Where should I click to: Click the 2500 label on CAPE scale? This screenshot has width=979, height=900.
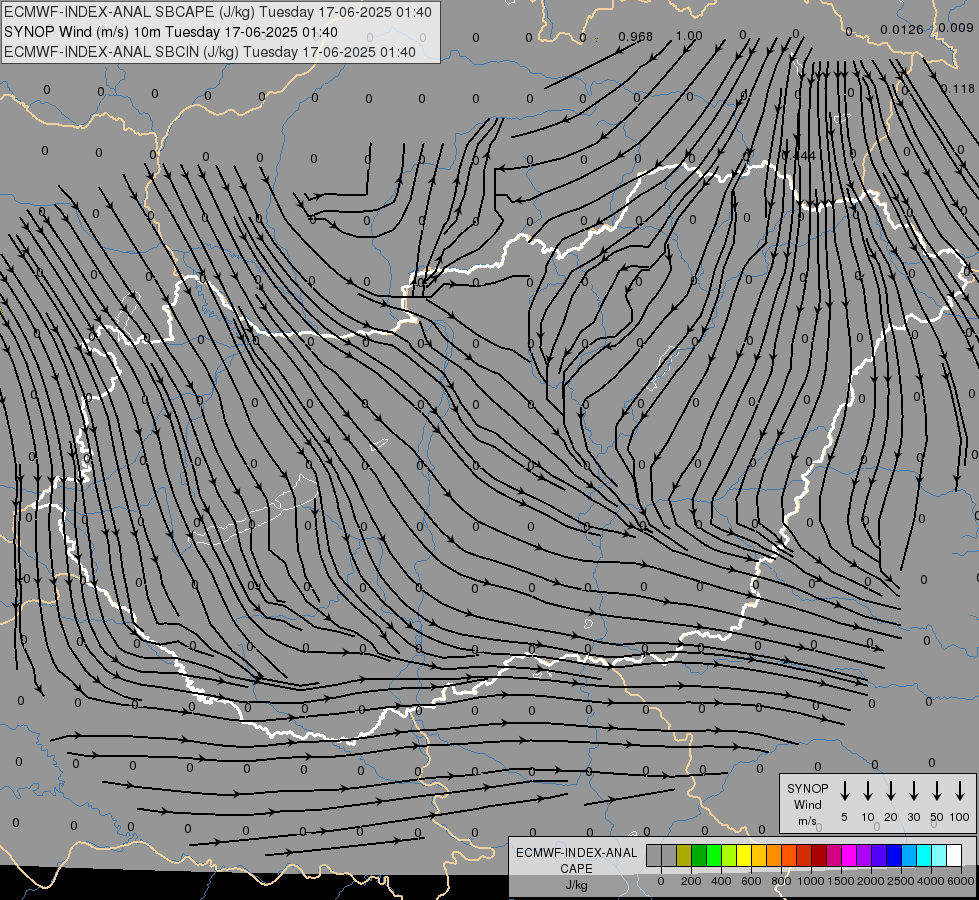901,881
